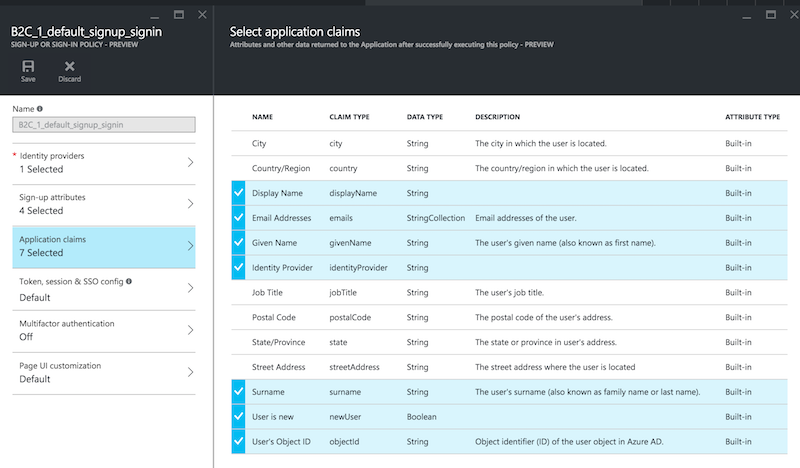Select the Country/Region claim row
Image resolution: width=800 pixels, height=468 pixels.
point(509,168)
